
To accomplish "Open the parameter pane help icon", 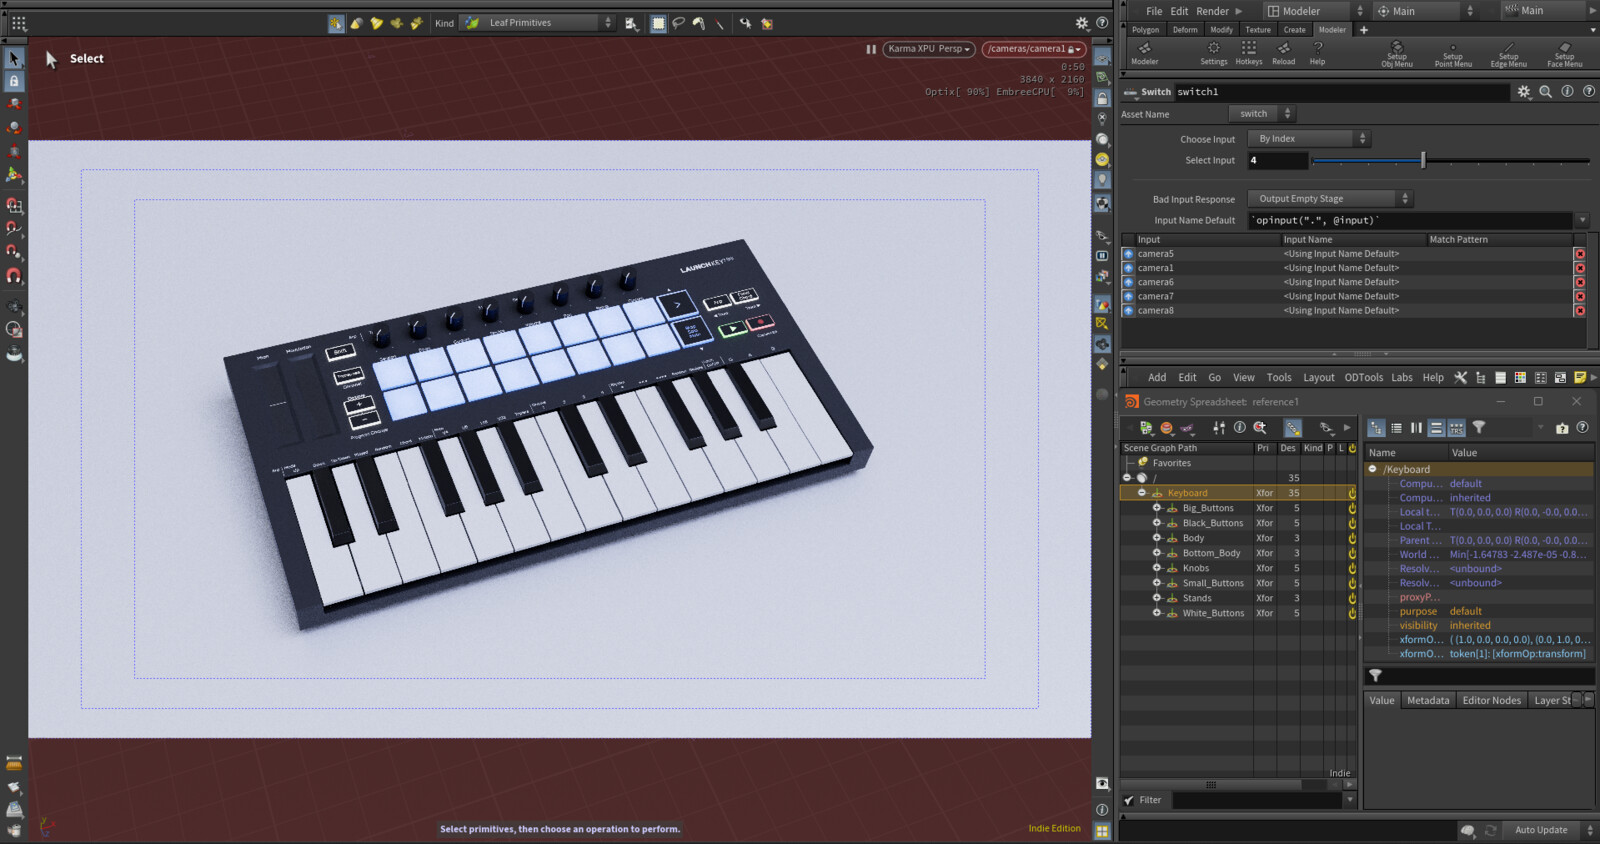I will click(x=1589, y=91).
